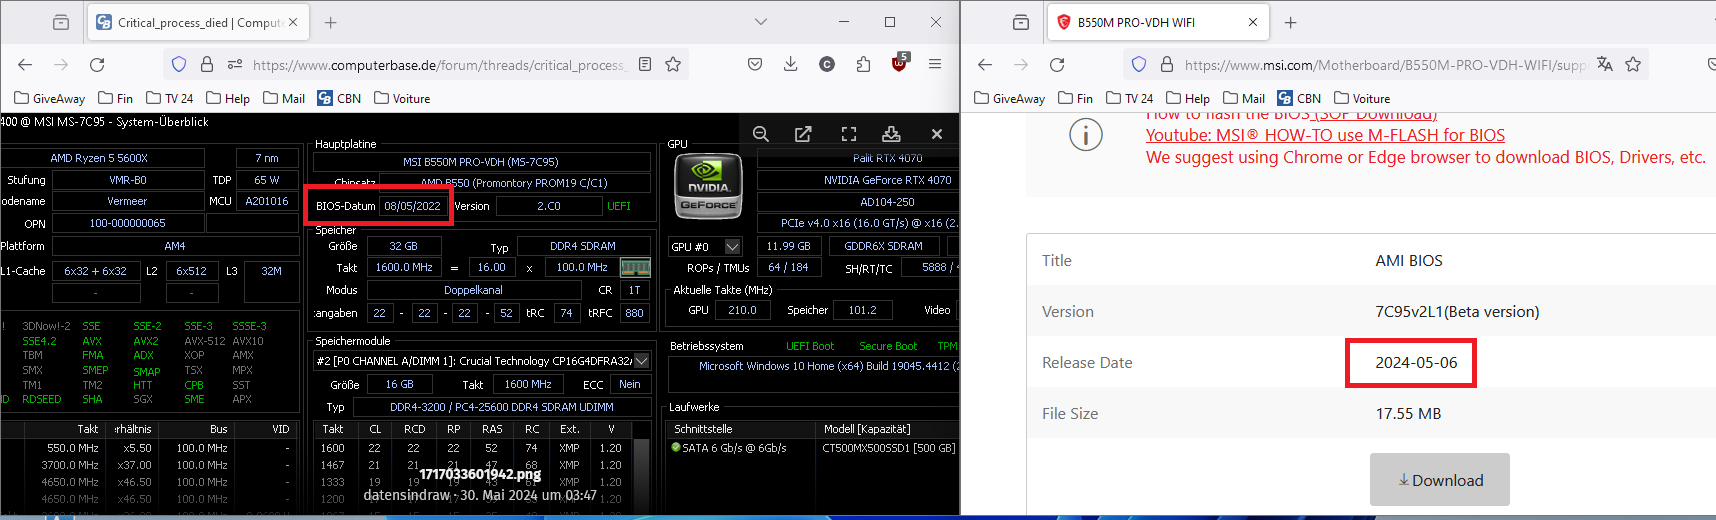The width and height of the screenshot is (1716, 520).
Task: Toggle reader view on the computerbase page
Action: coord(645,64)
